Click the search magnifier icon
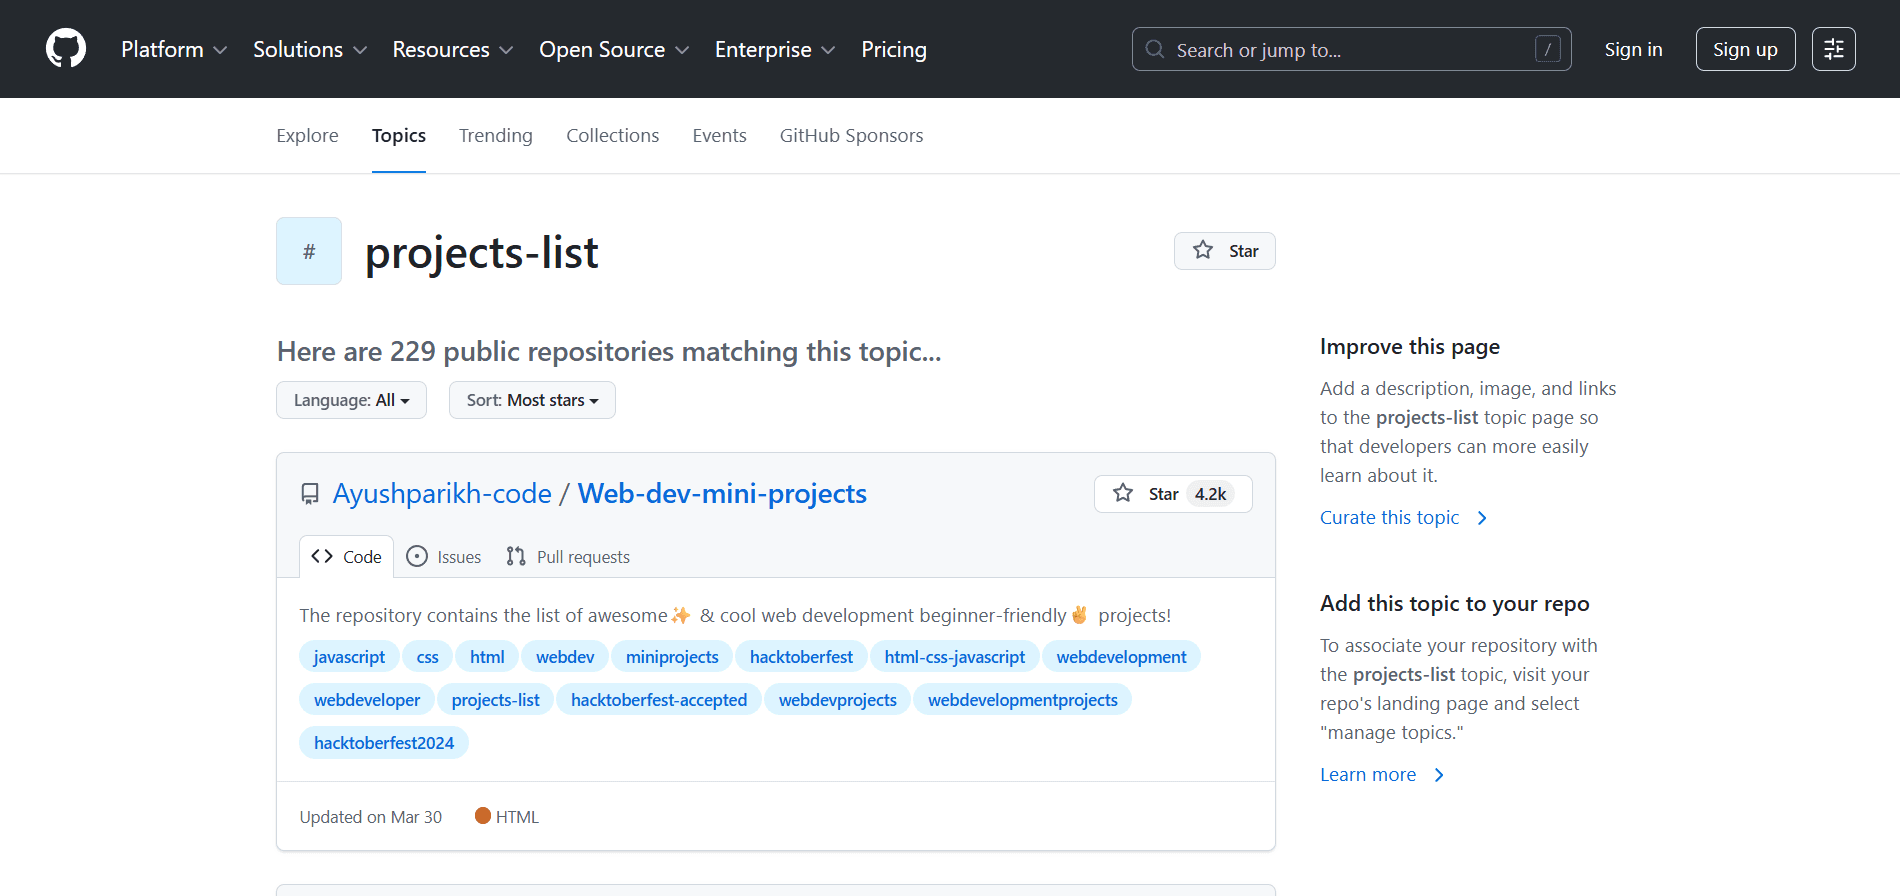The height and width of the screenshot is (896, 1900). pyautogui.click(x=1155, y=49)
